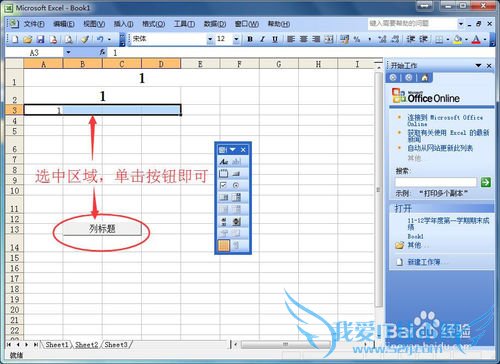The width and height of the screenshot is (500, 364).
Task: Apply borders with the Borders icon
Action: 439,39
